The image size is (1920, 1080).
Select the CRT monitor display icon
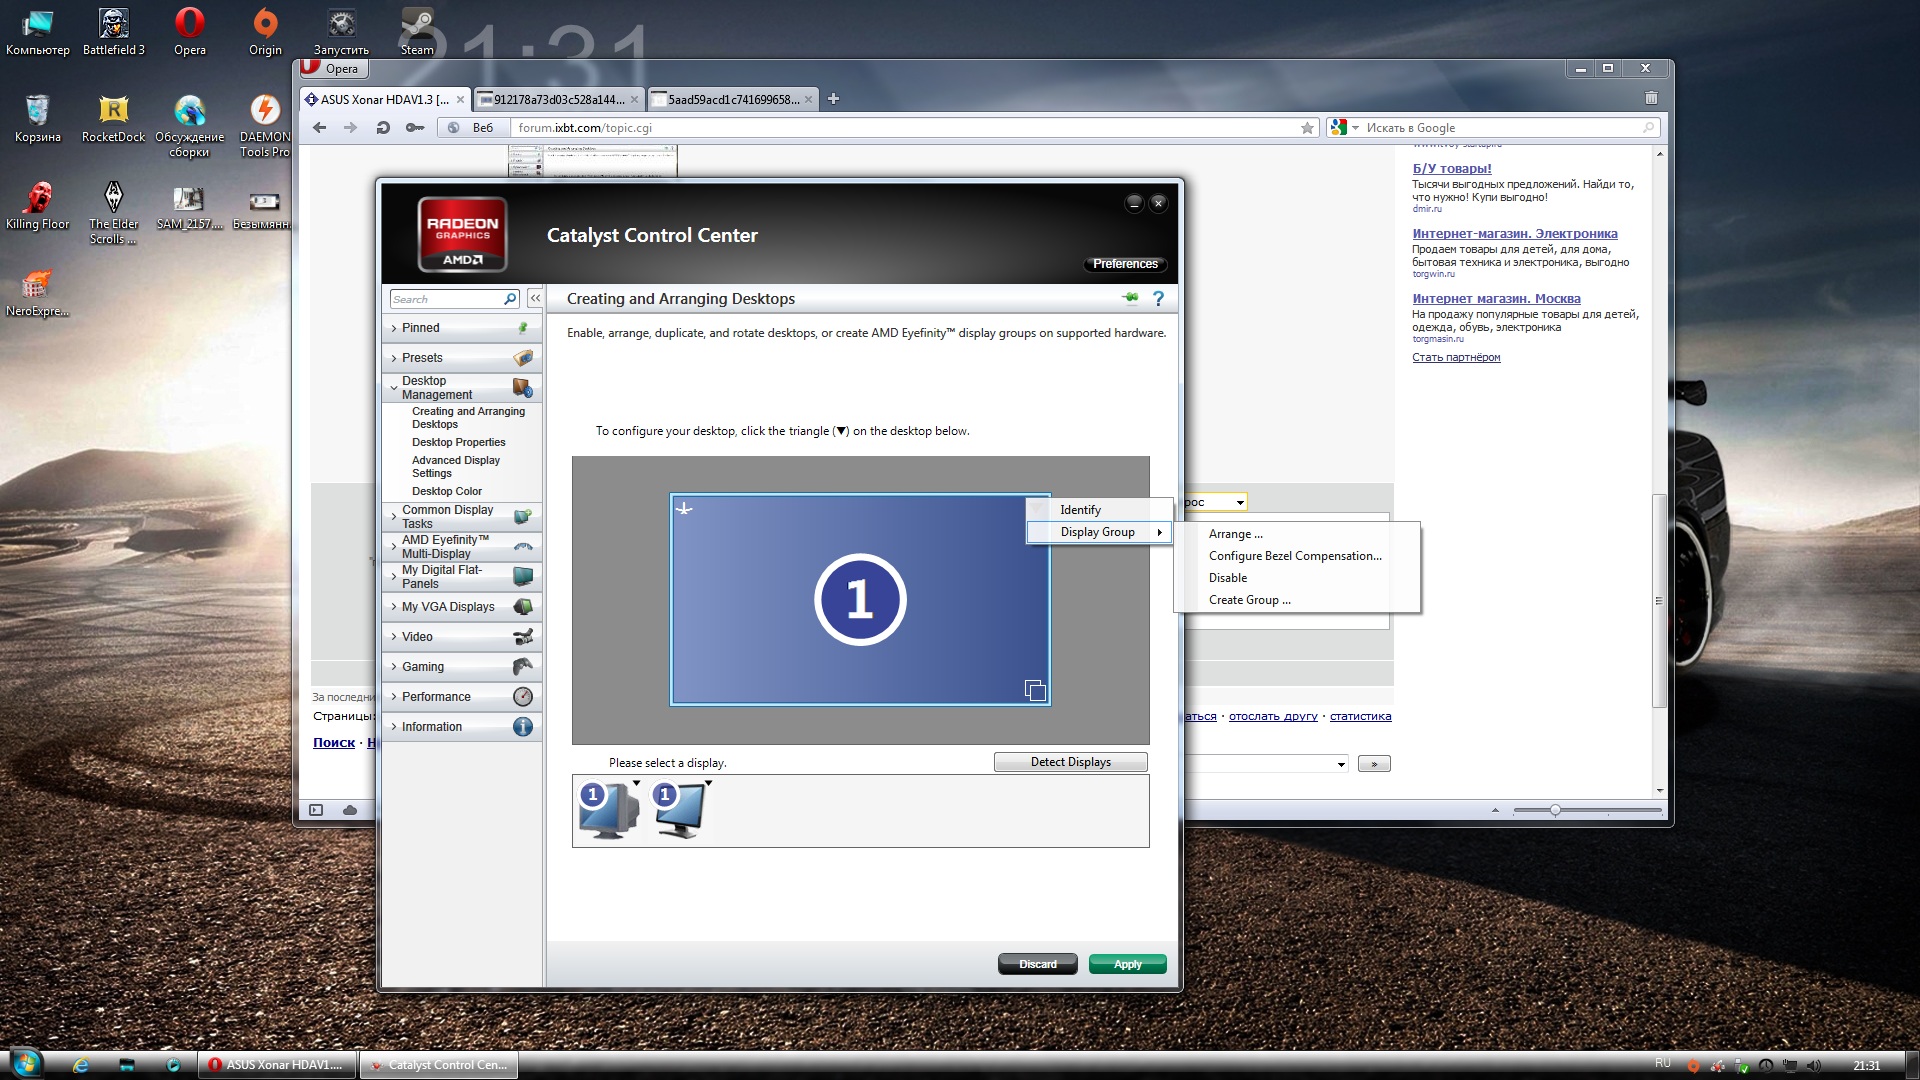608,811
